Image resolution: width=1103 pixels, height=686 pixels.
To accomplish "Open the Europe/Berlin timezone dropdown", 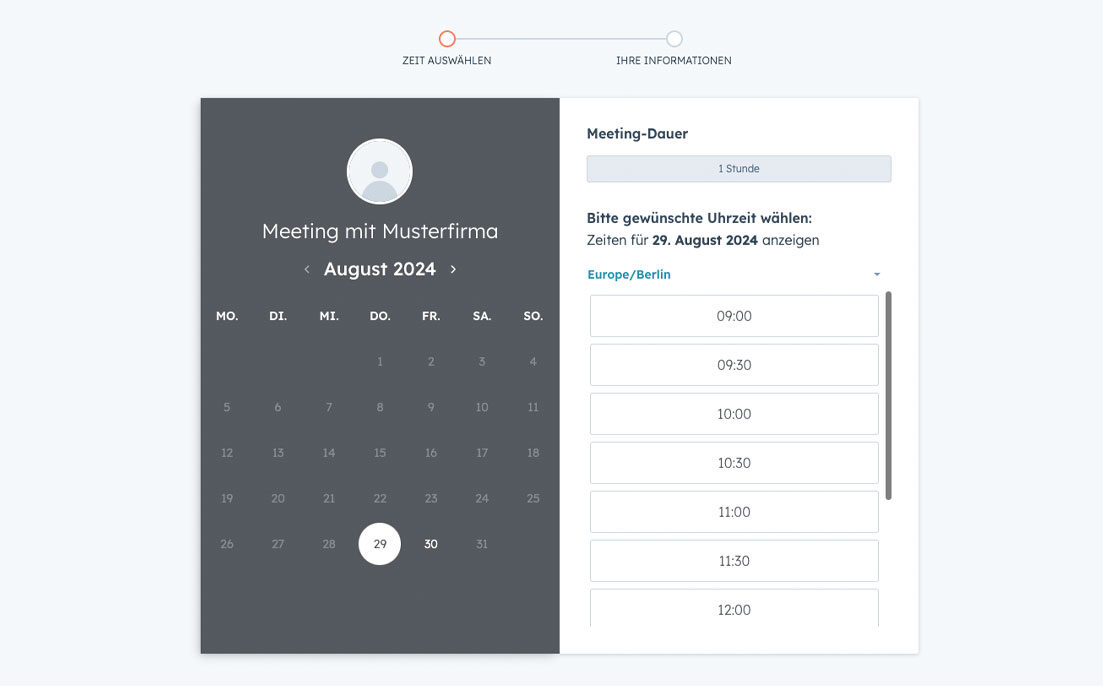I will point(734,274).
